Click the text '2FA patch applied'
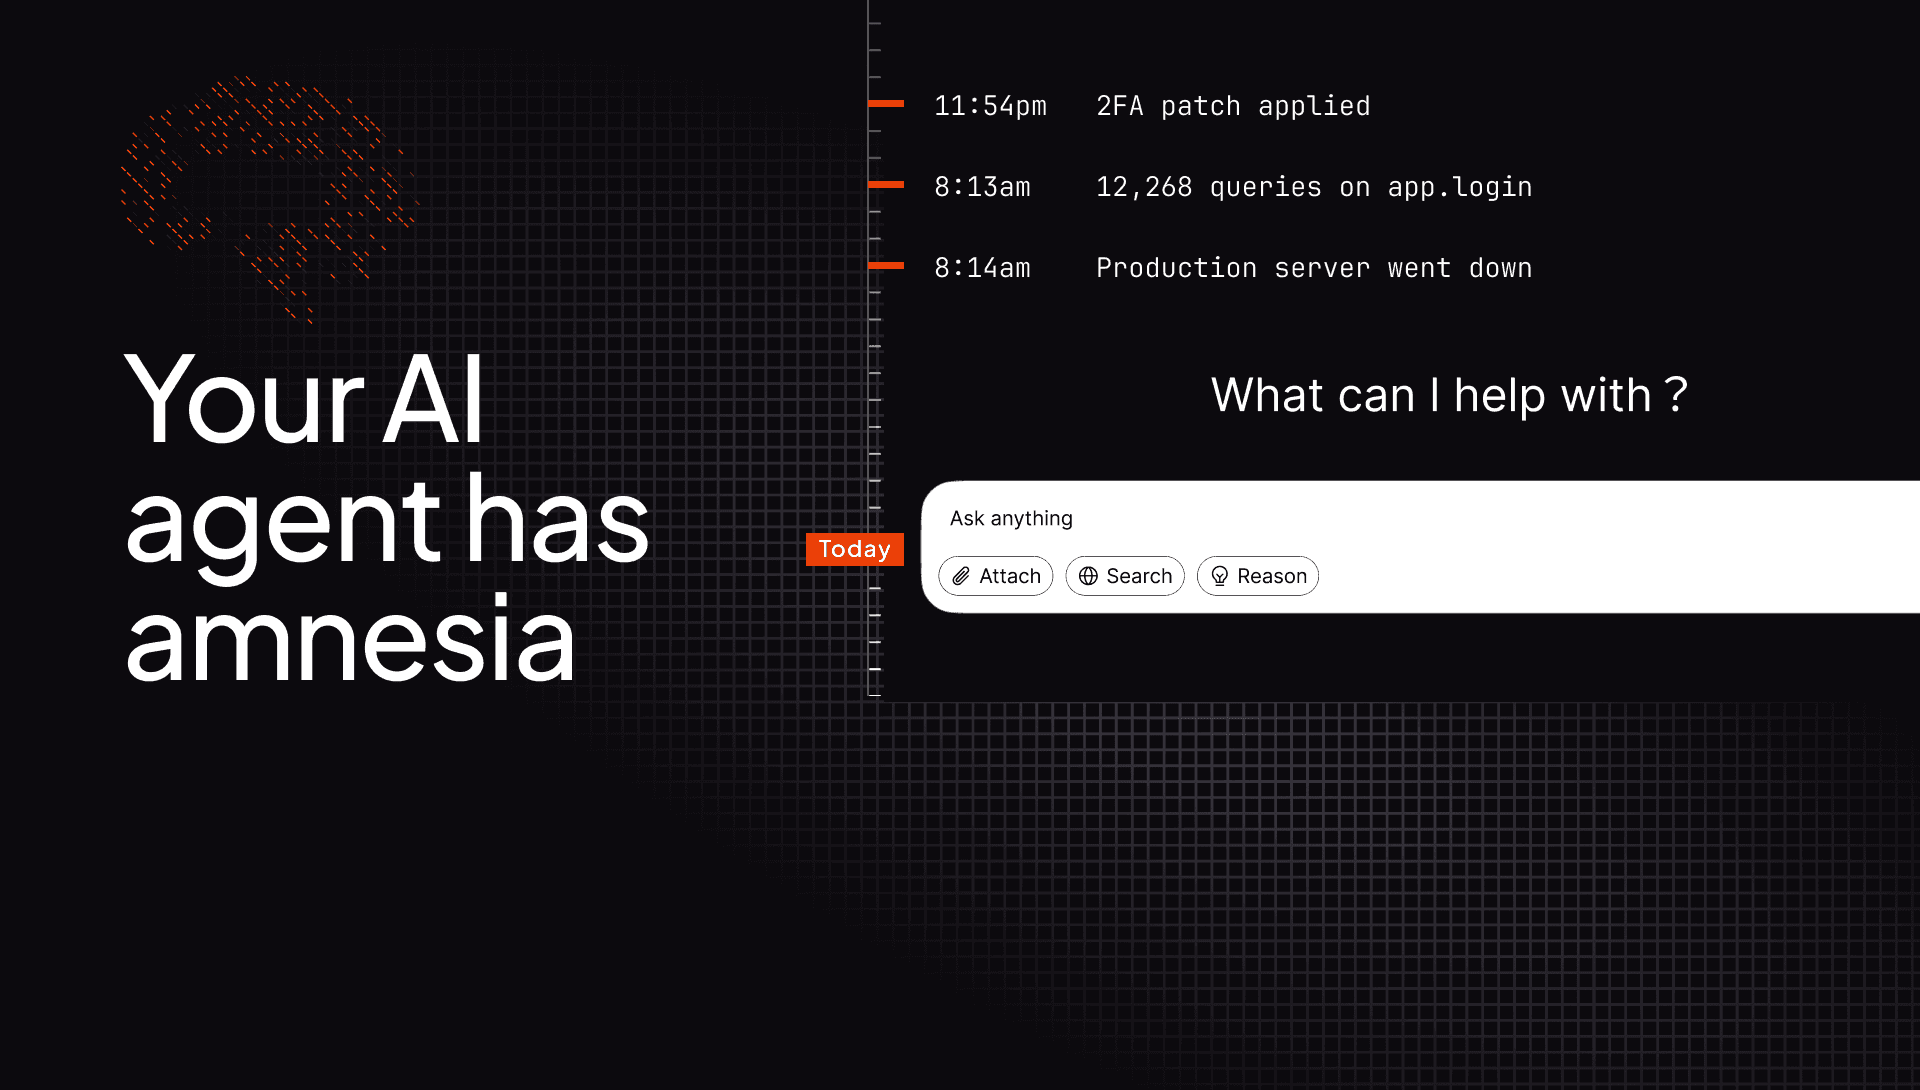The height and width of the screenshot is (1090, 1920). (x=1233, y=106)
